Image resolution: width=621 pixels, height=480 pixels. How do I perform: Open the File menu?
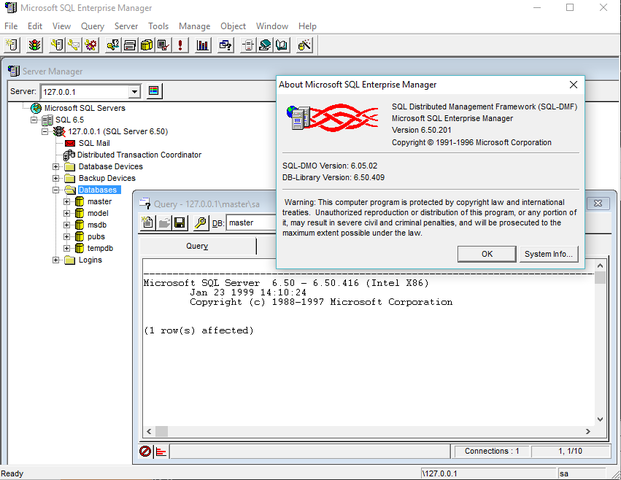11,26
